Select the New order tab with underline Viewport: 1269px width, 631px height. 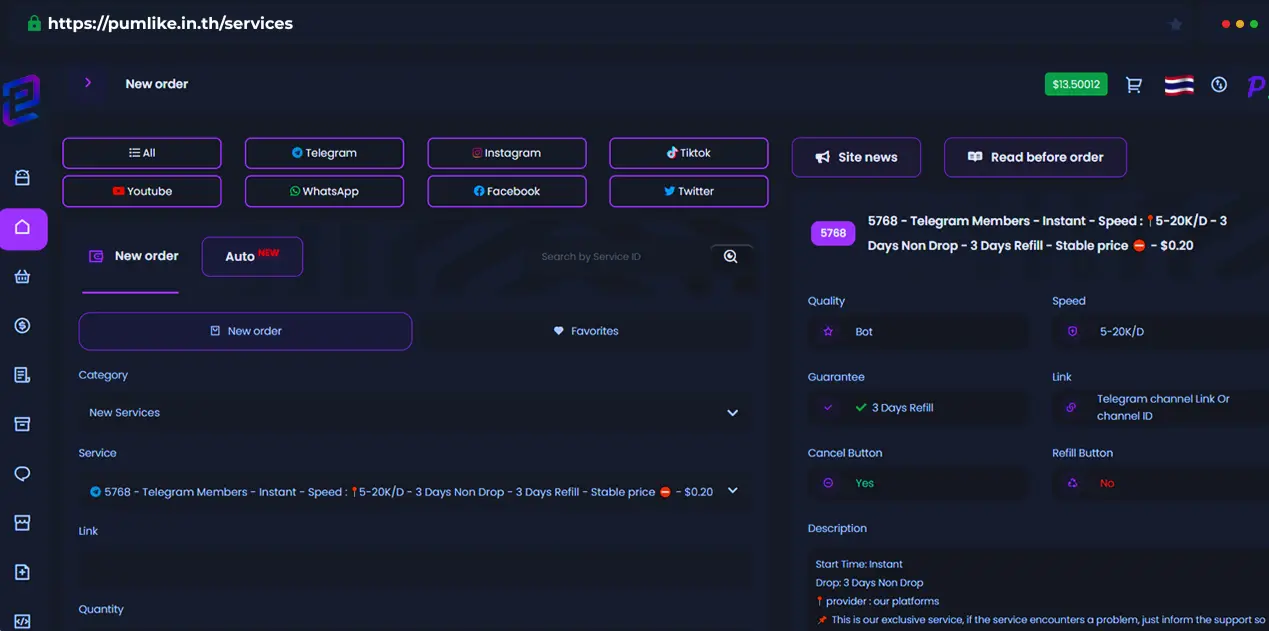(x=133, y=256)
